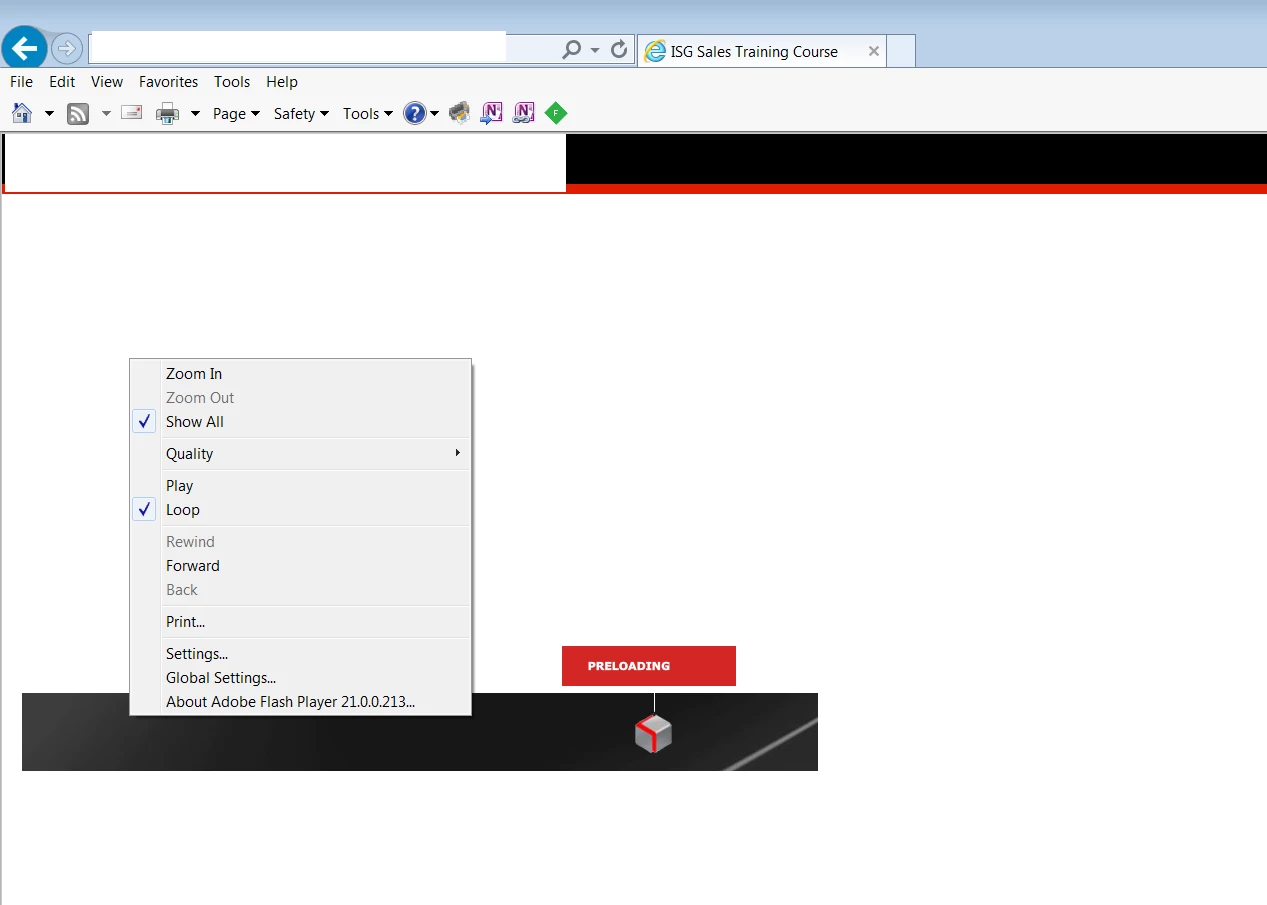Click the toolbar icon right of Help dropdown
Image resolution: width=1267 pixels, height=905 pixels.
click(x=459, y=113)
